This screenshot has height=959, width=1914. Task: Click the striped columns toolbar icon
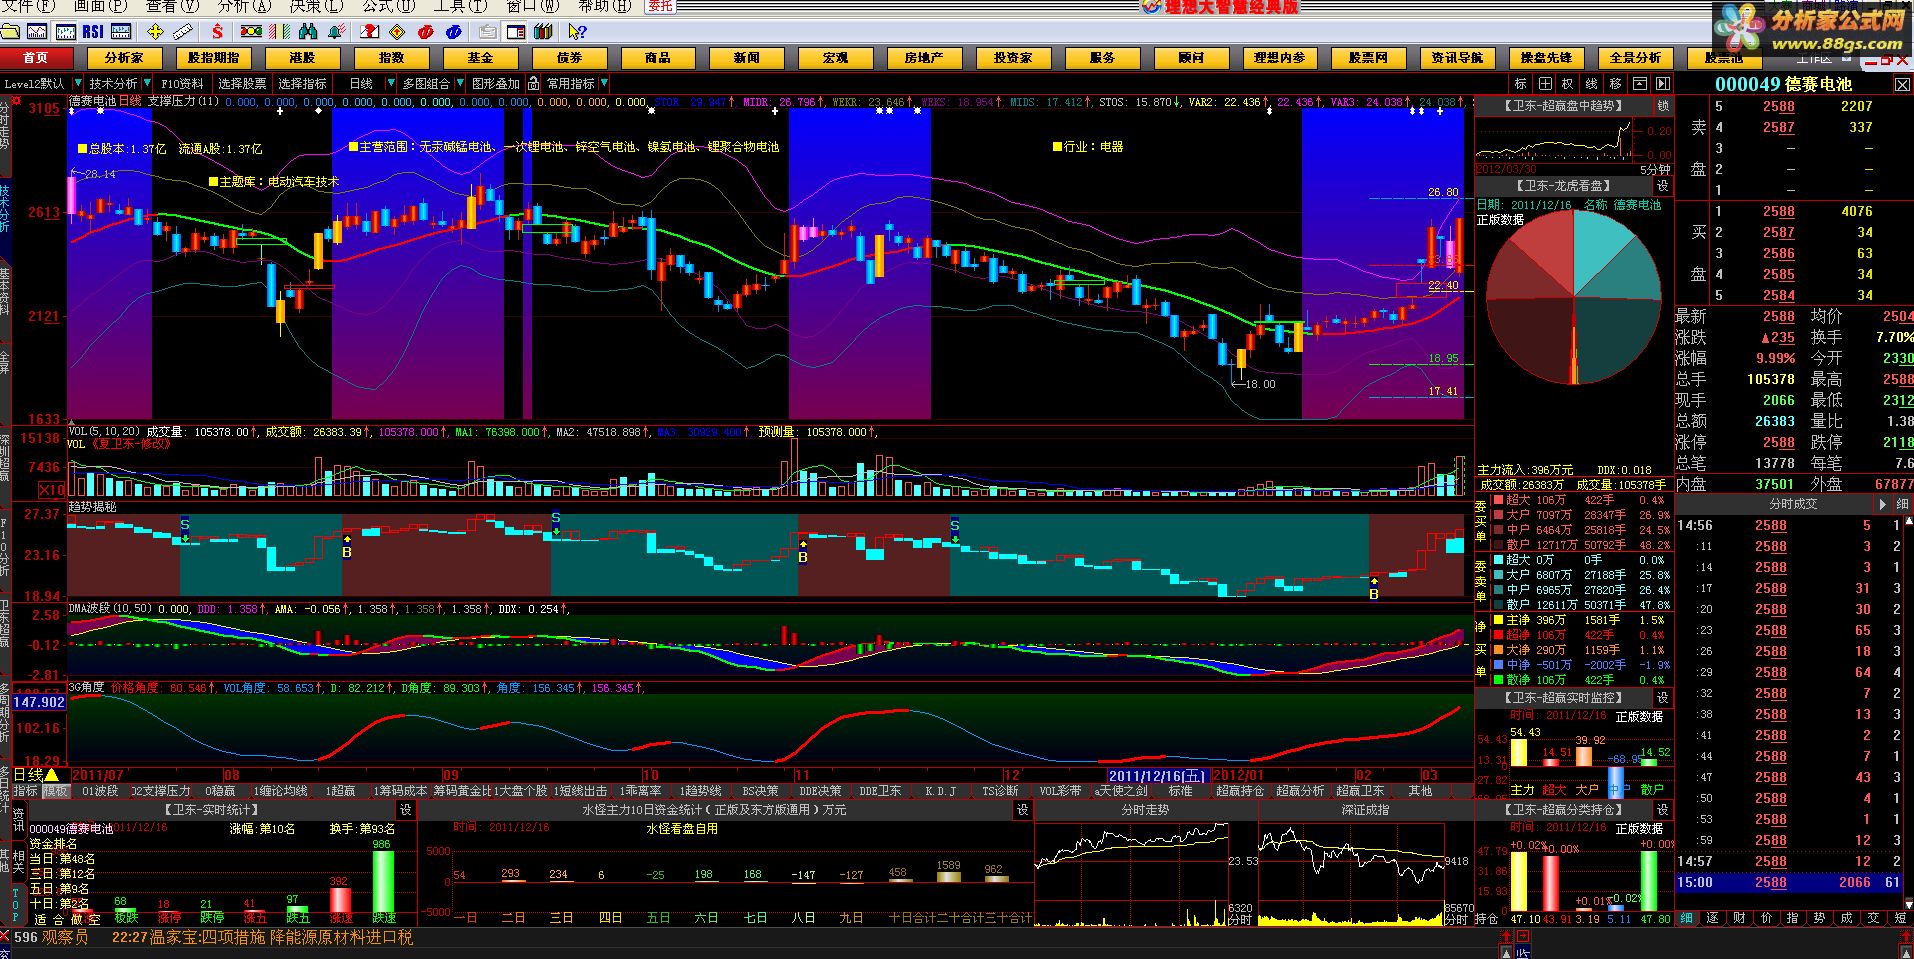pos(279,32)
